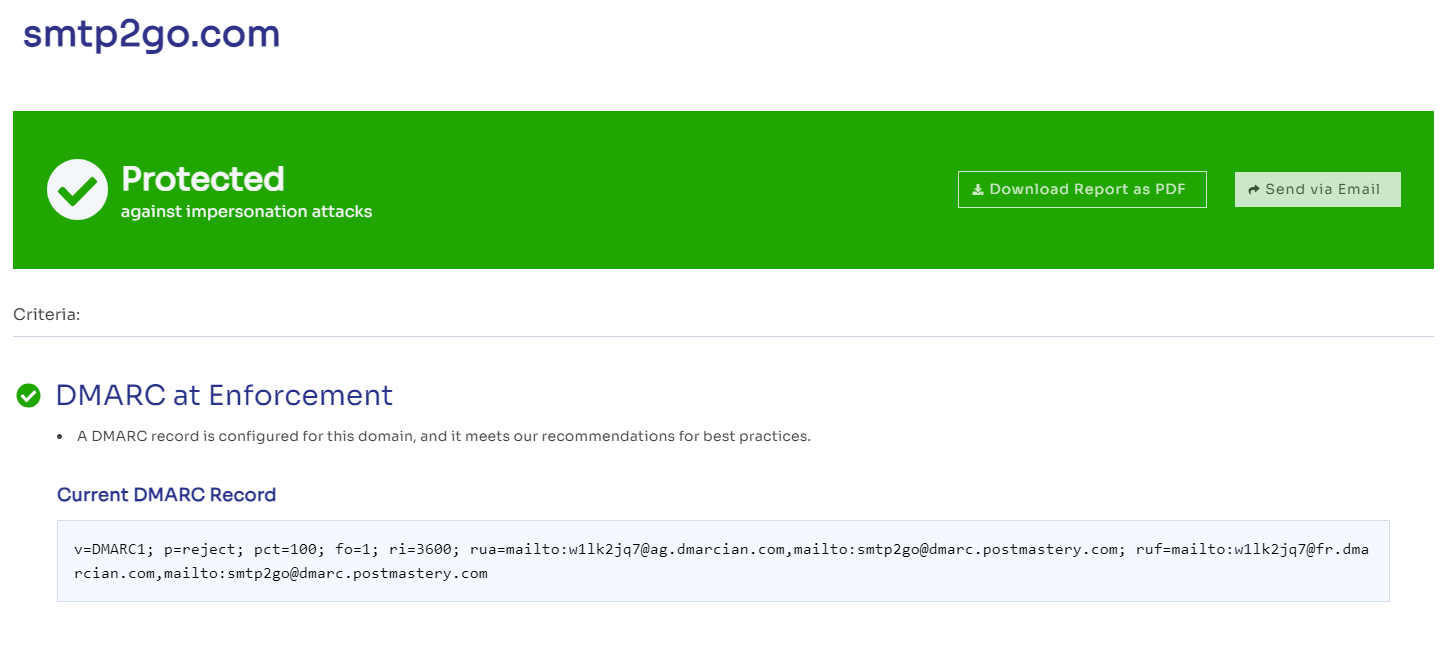The image size is (1451, 647).
Task: Click the Protected status title
Action: (x=203, y=179)
